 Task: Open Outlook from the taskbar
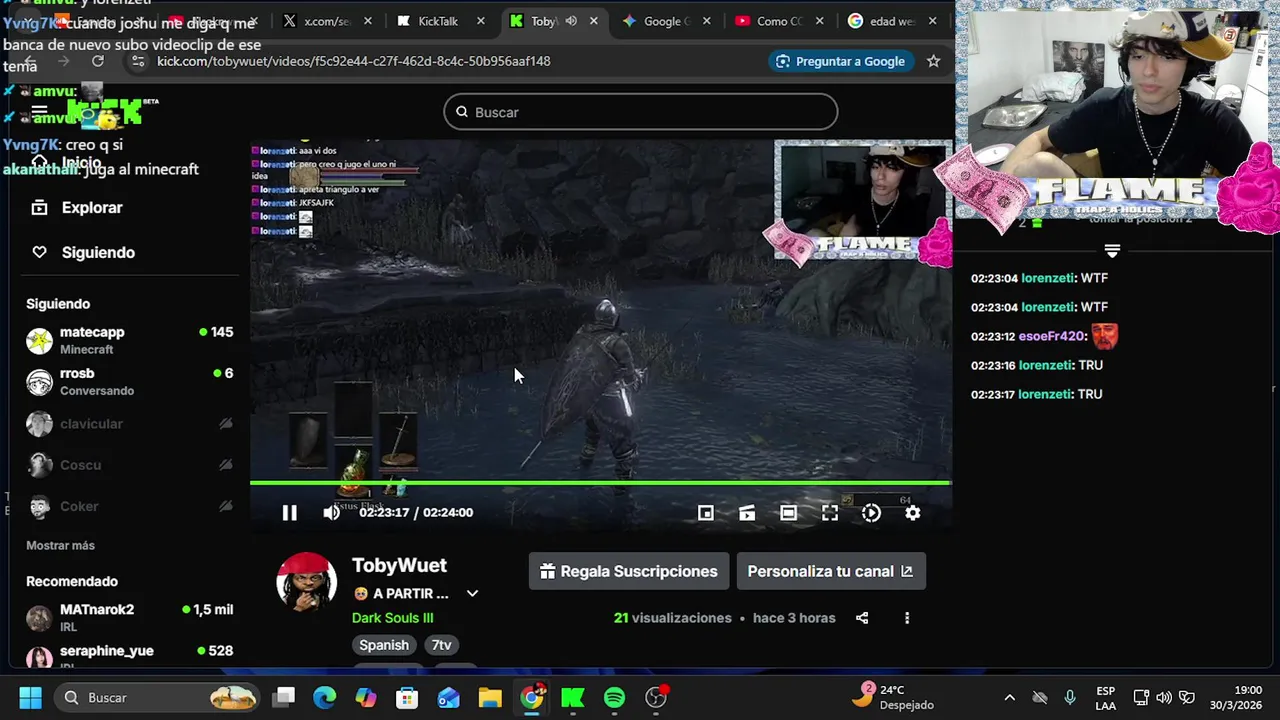(x=448, y=697)
